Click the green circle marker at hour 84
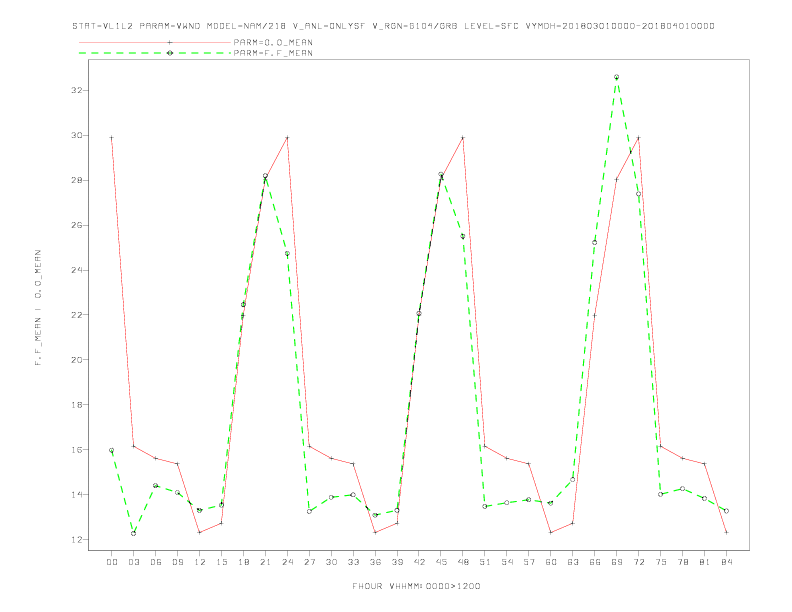 click(727, 511)
